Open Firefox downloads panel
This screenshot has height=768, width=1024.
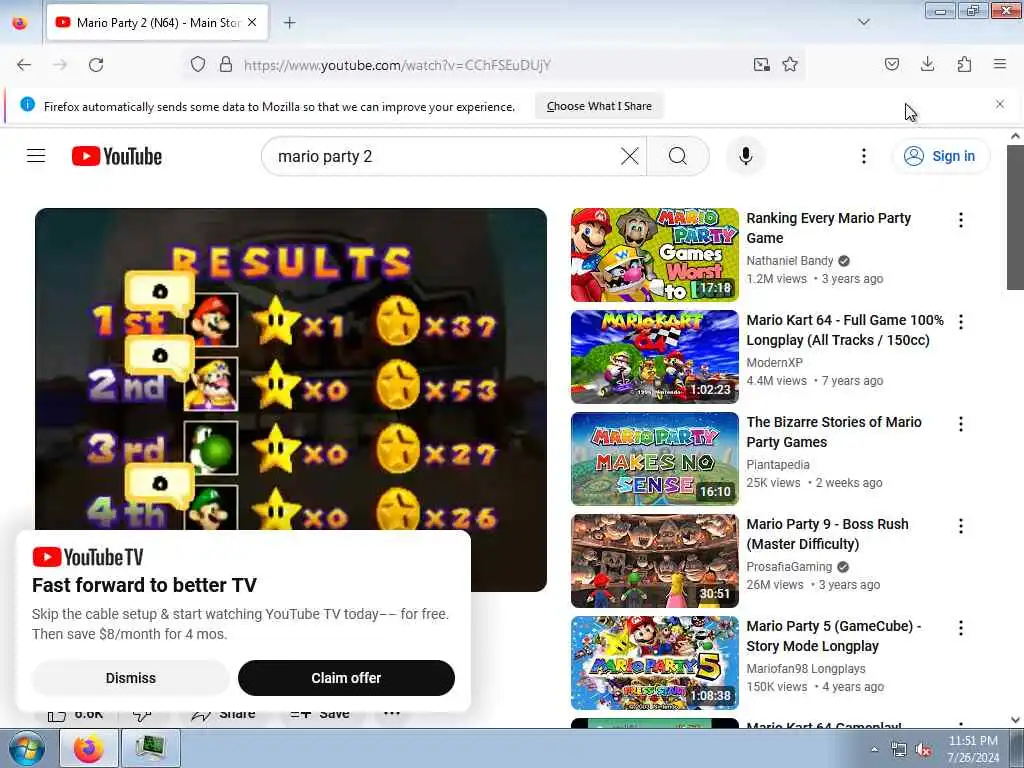pyautogui.click(x=927, y=64)
